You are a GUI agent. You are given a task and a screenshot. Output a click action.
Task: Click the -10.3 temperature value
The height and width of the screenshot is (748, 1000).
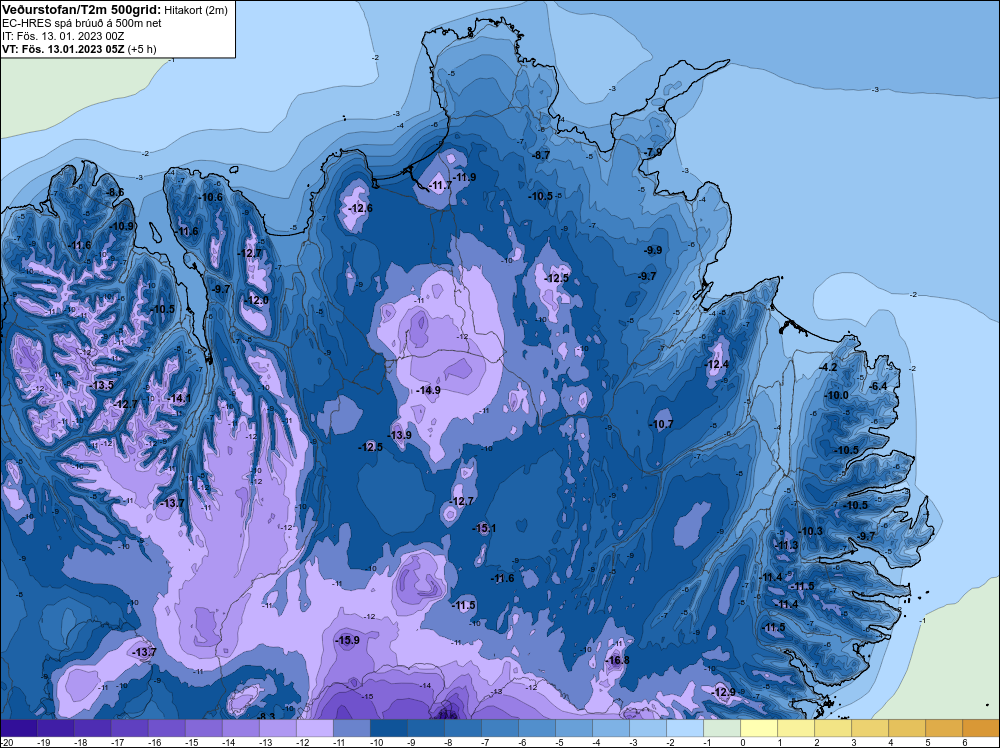[x=809, y=531]
